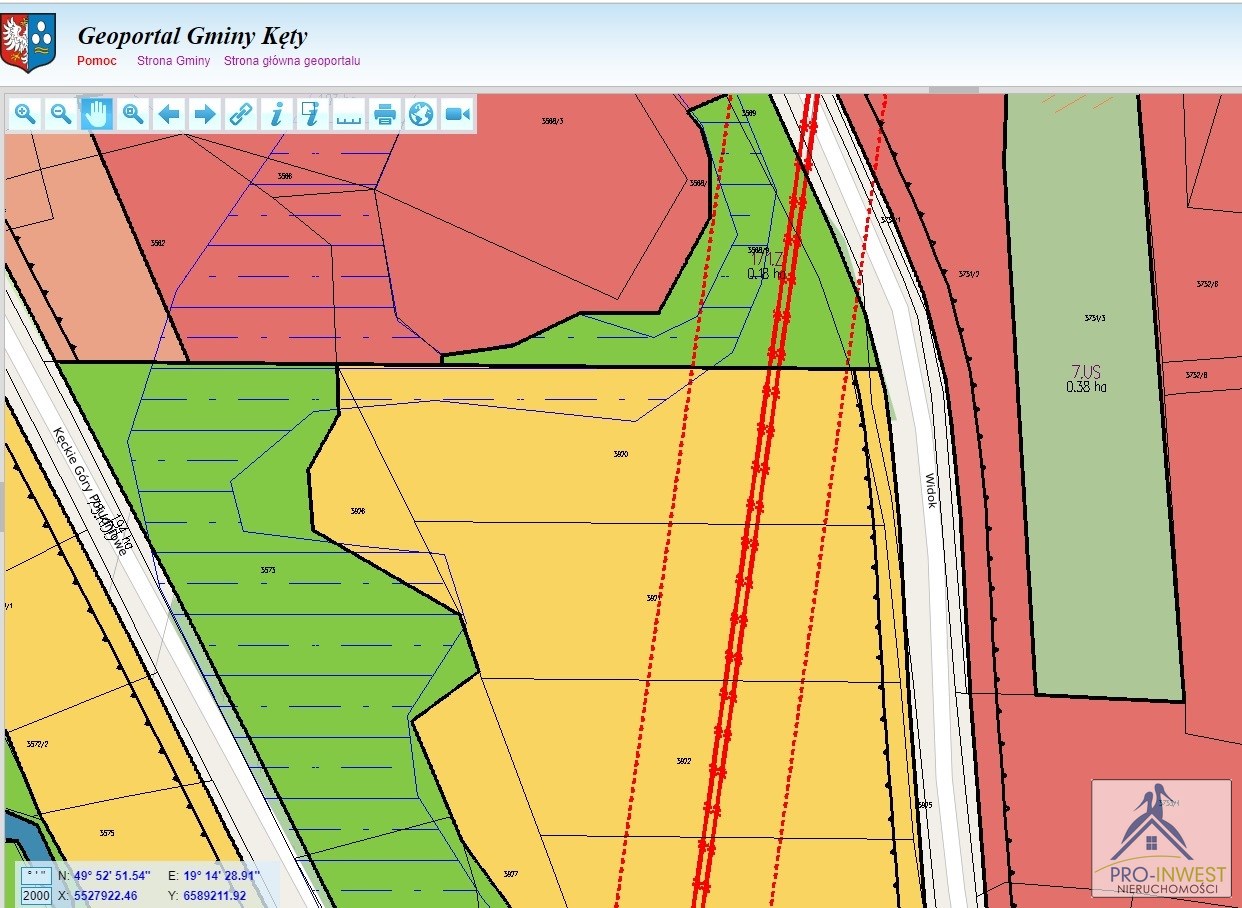Viewport: 1242px width, 908px height.
Task: Click parcel number 3602 on the map
Action: 683,761
